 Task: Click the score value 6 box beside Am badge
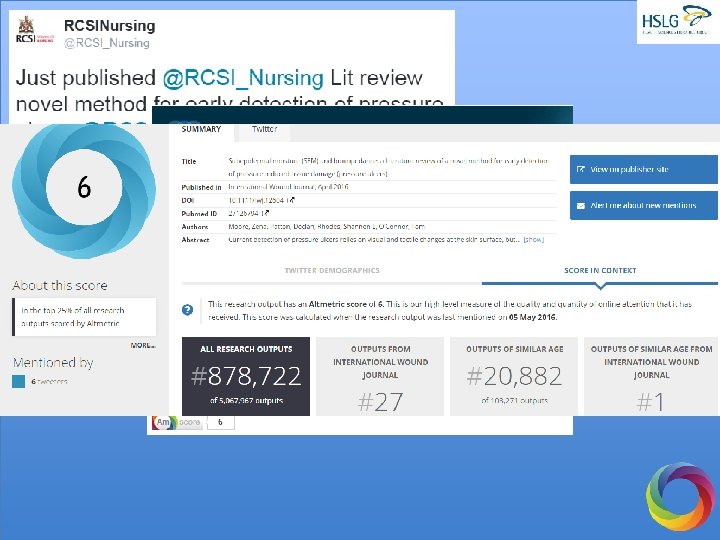click(220, 422)
